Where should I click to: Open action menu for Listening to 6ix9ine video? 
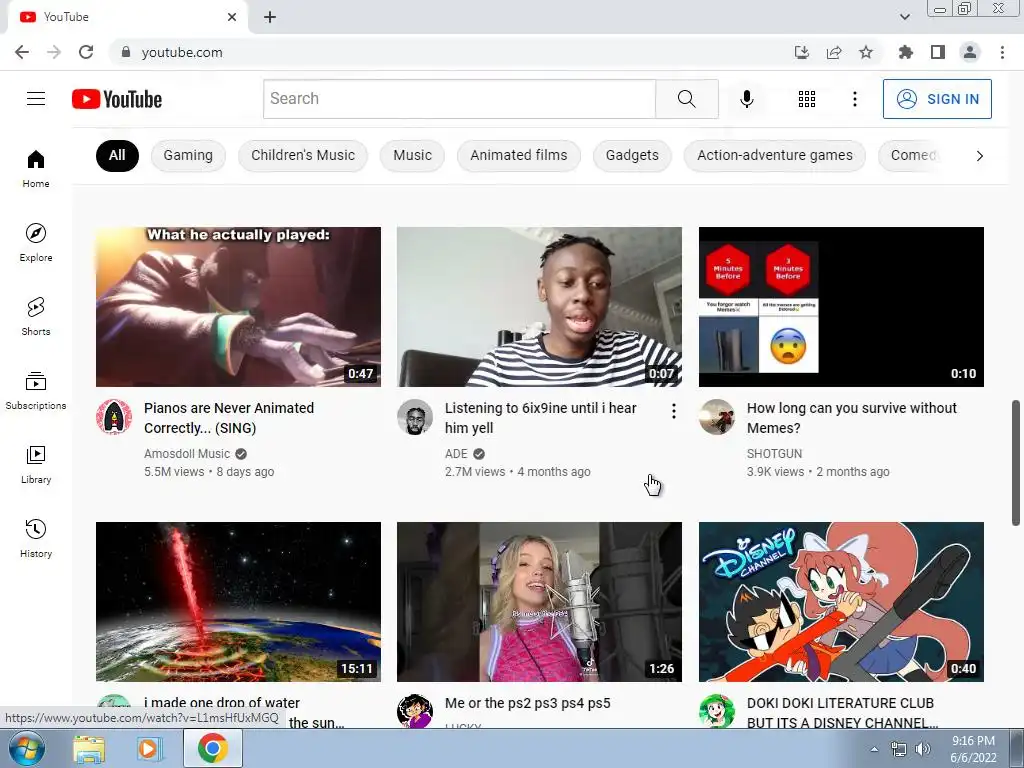(673, 411)
